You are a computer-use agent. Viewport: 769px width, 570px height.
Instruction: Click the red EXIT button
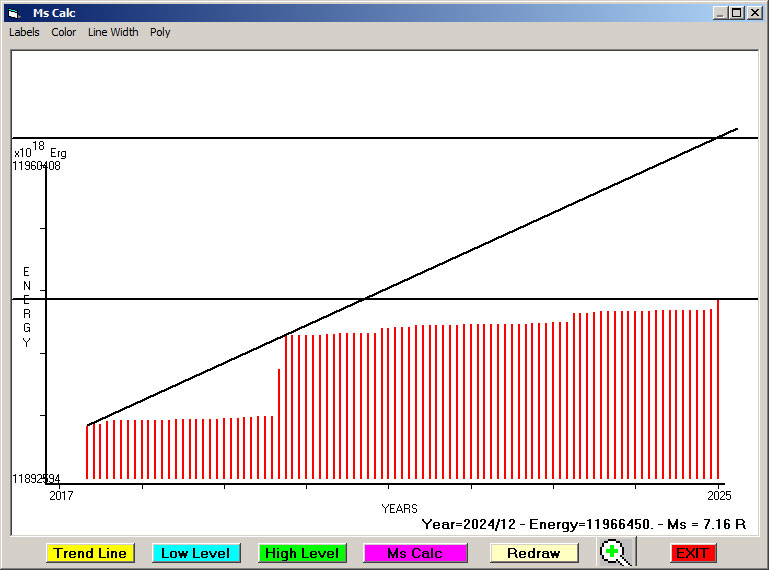(x=693, y=553)
